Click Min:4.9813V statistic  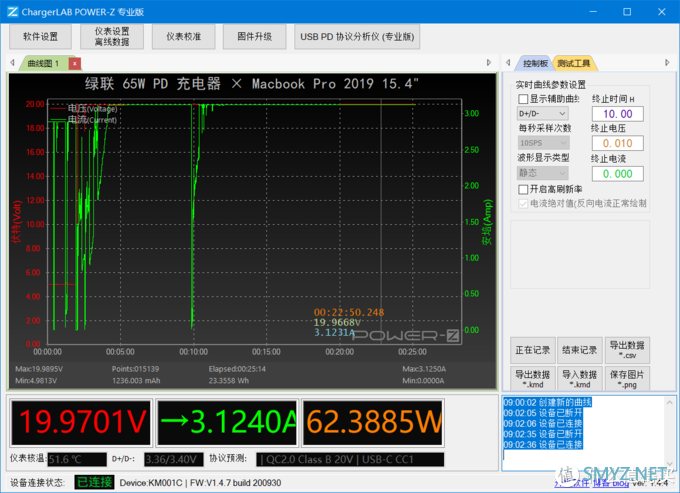(36, 381)
